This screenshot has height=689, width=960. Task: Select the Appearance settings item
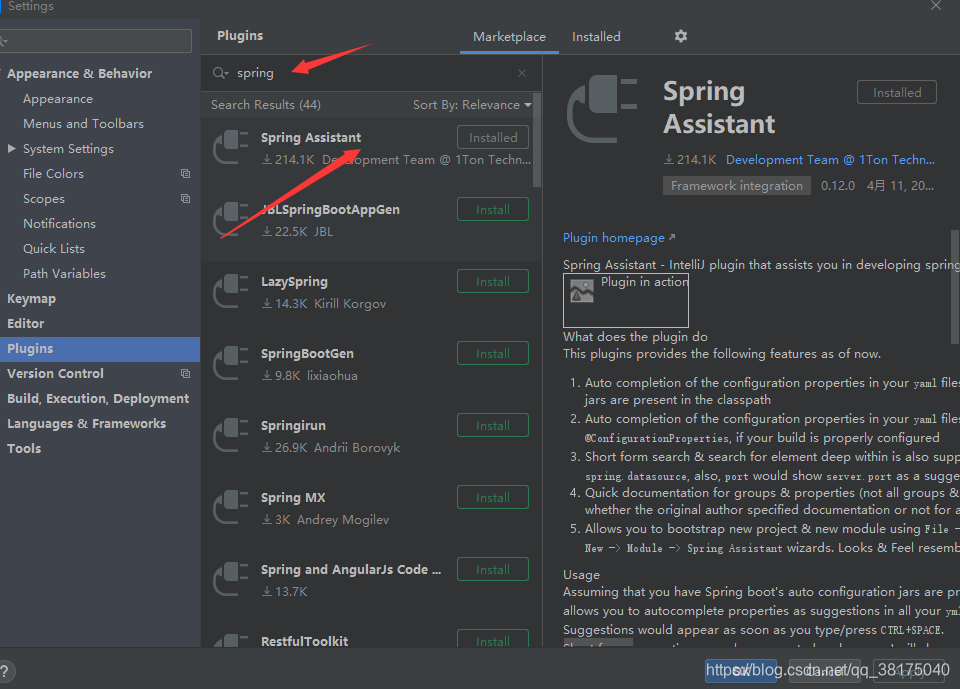point(58,99)
